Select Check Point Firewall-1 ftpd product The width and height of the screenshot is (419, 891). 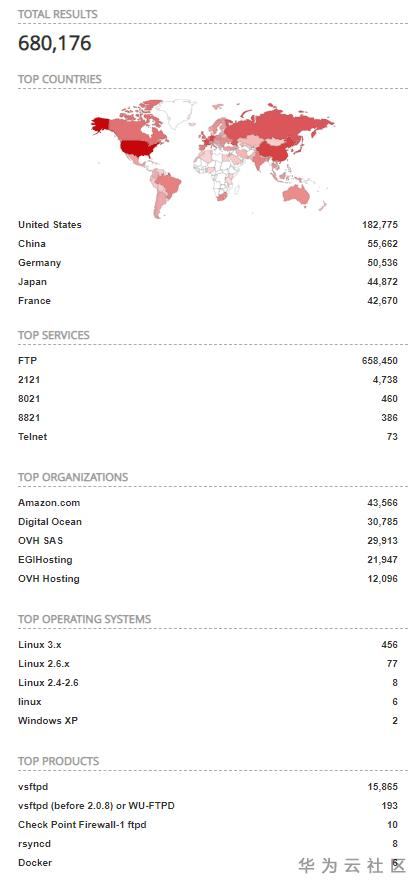click(x=82, y=825)
